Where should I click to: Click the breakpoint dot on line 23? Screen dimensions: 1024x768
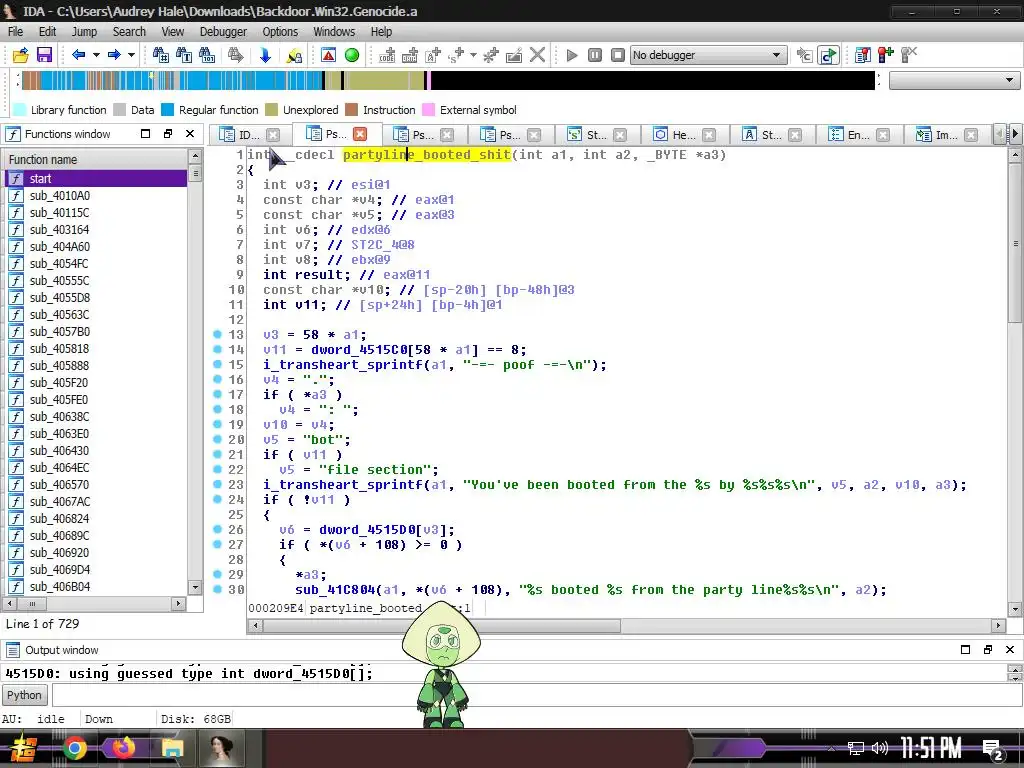pos(217,485)
